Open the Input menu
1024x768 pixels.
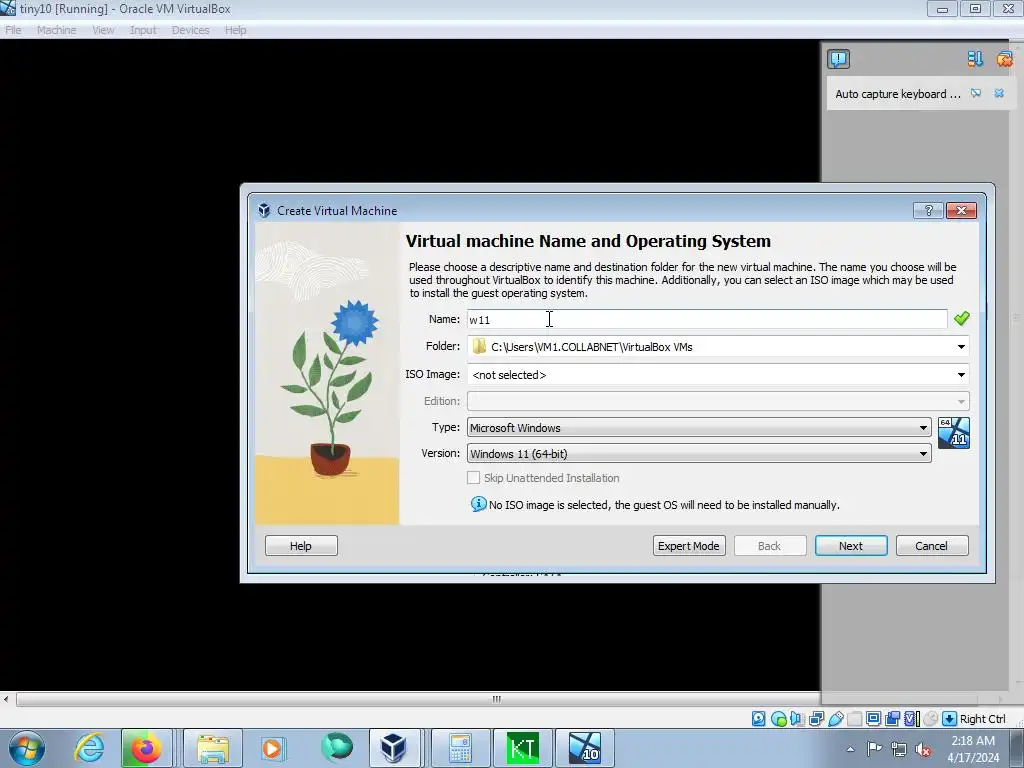coord(143,30)
